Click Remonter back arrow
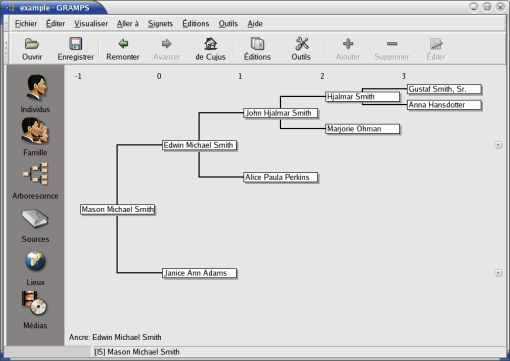 pyautogui.click(x=123, y=49)
